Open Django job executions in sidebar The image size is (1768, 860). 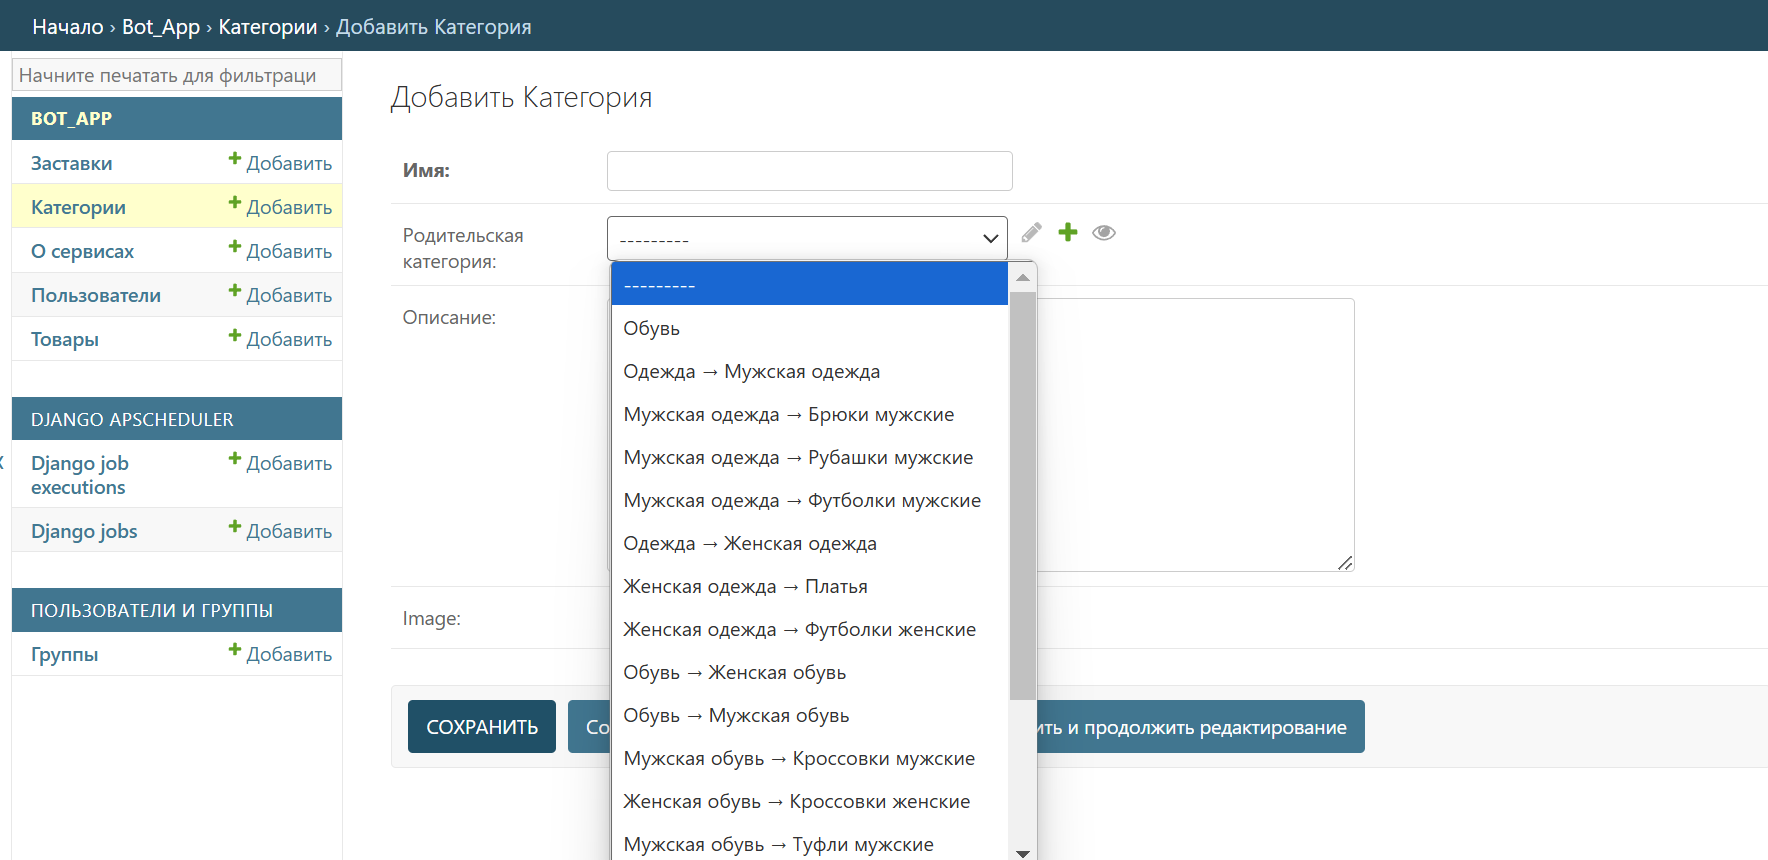pos(80,475)
